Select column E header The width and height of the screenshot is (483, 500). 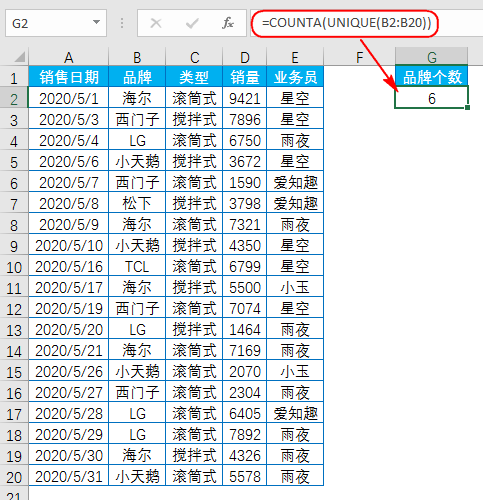pos(295,57)
